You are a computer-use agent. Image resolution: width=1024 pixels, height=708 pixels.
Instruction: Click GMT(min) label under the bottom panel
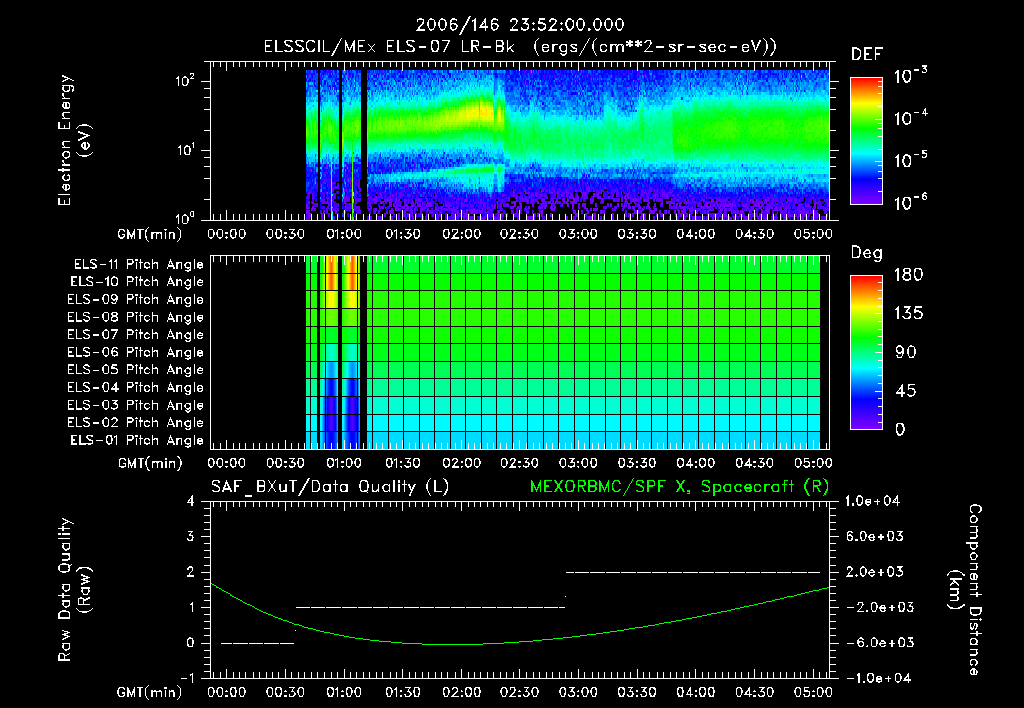pos(150,692)
